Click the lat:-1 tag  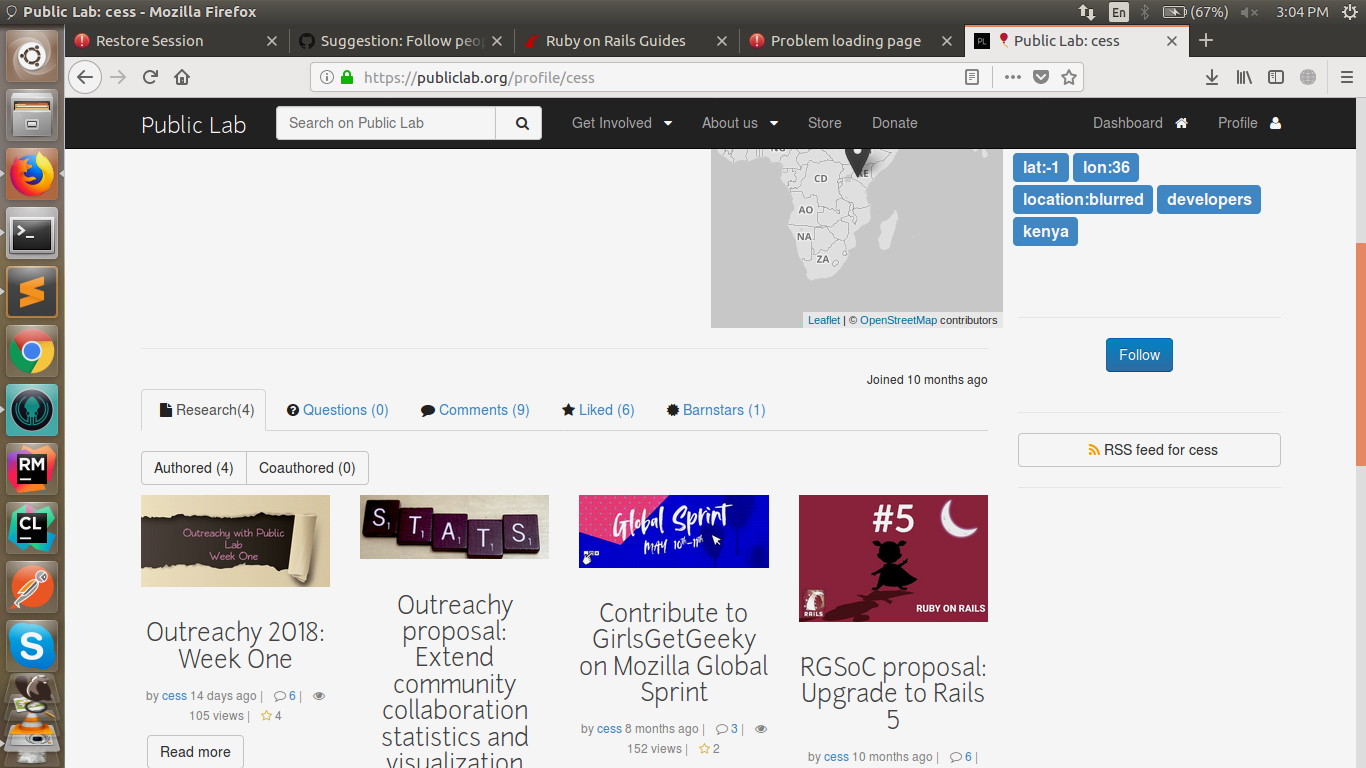coord(1041,167)
